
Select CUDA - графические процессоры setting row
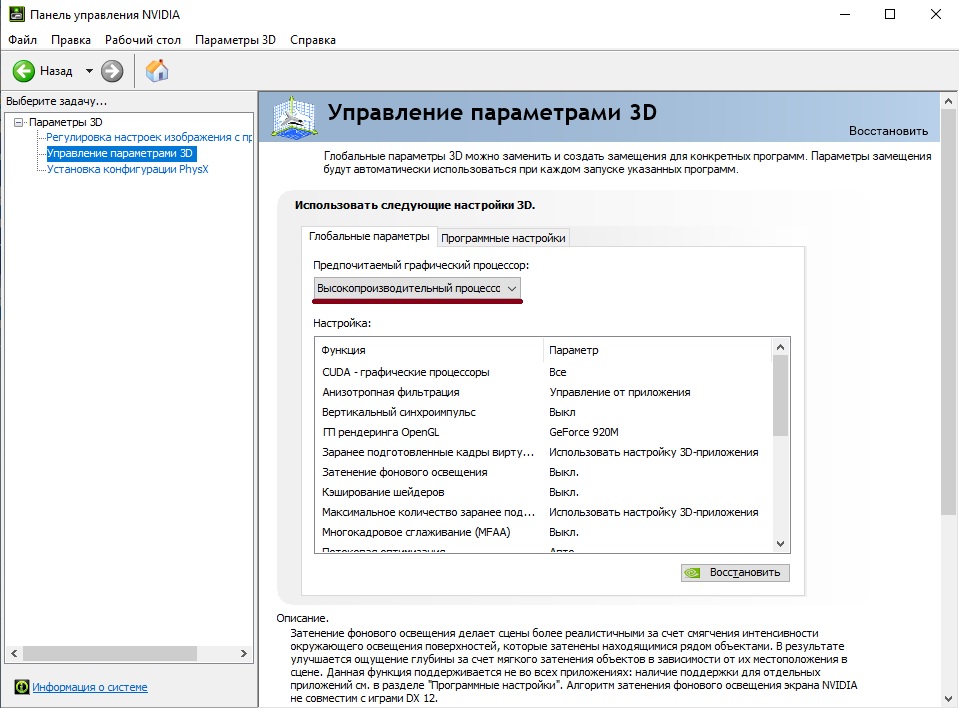[543, 372]
